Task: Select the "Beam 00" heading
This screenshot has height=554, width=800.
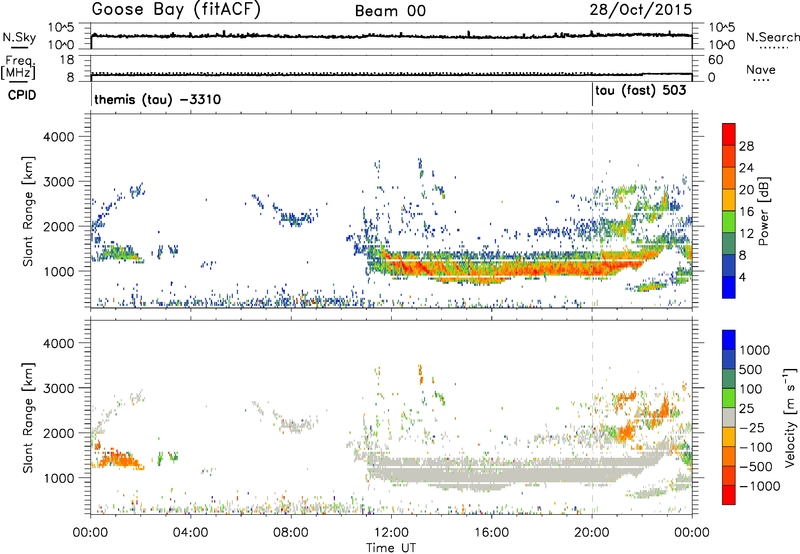Action: pos(390,11)
